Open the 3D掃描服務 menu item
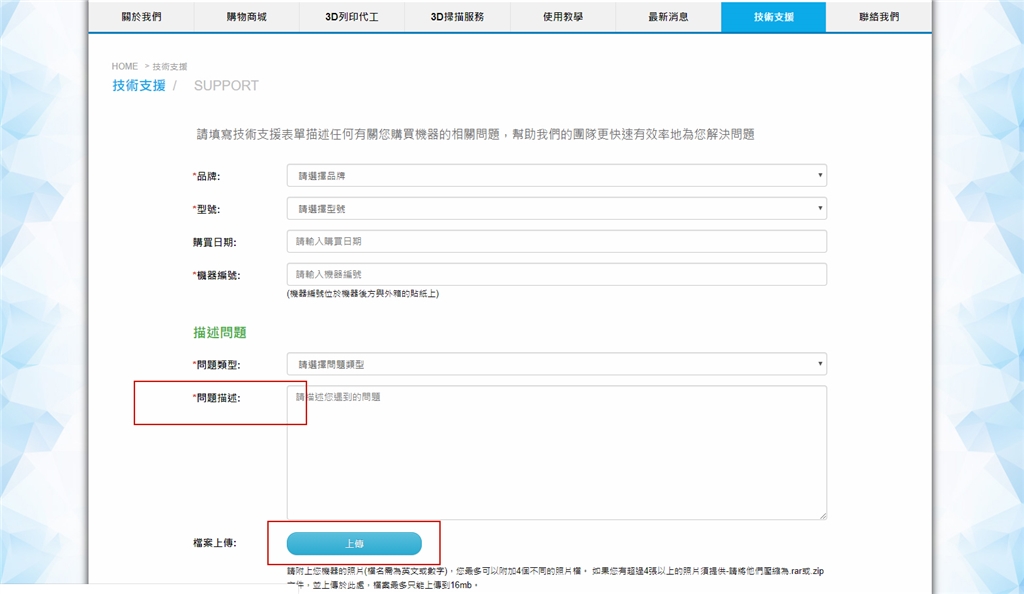The image size is (1024, 594). pyautogui.click(x=457, y=17)
